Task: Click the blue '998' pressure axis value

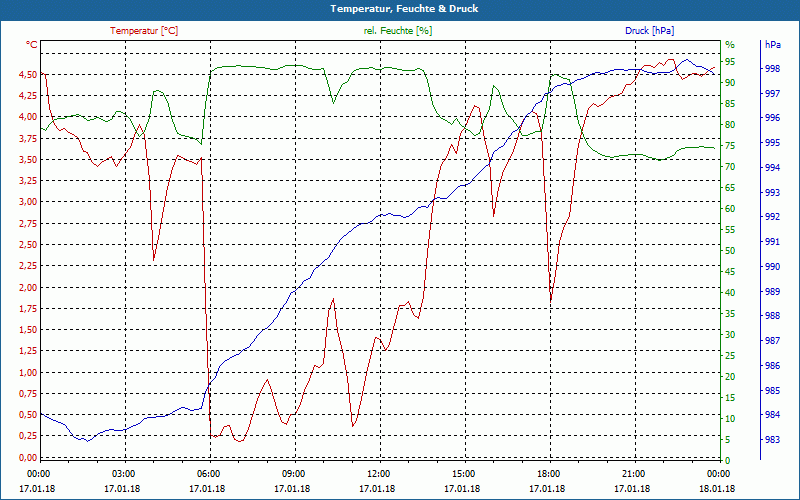Action: [772, 68]
